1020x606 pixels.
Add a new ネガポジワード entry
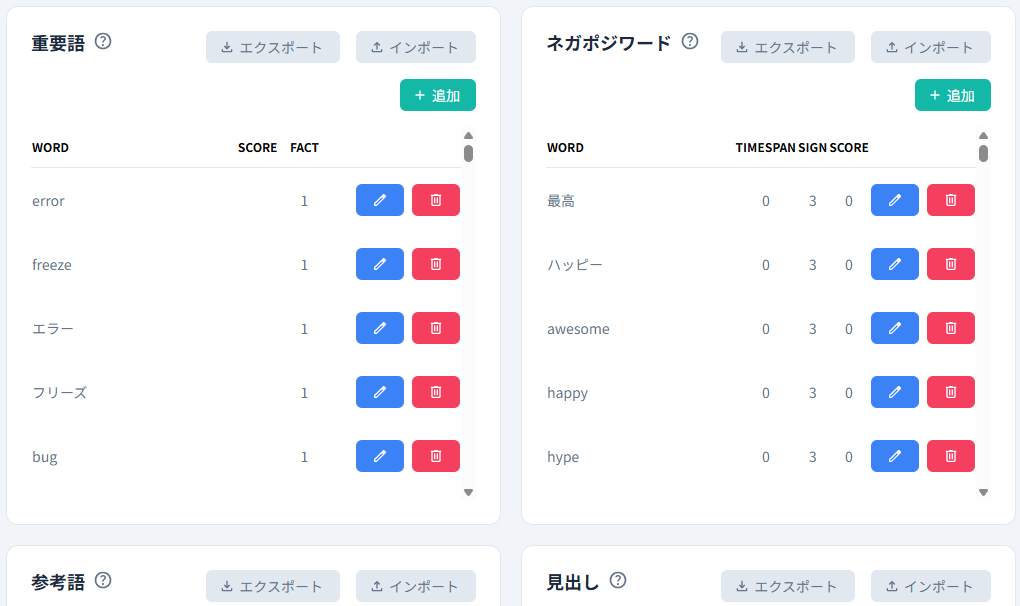pyautogui.click(x=952, y=95)
